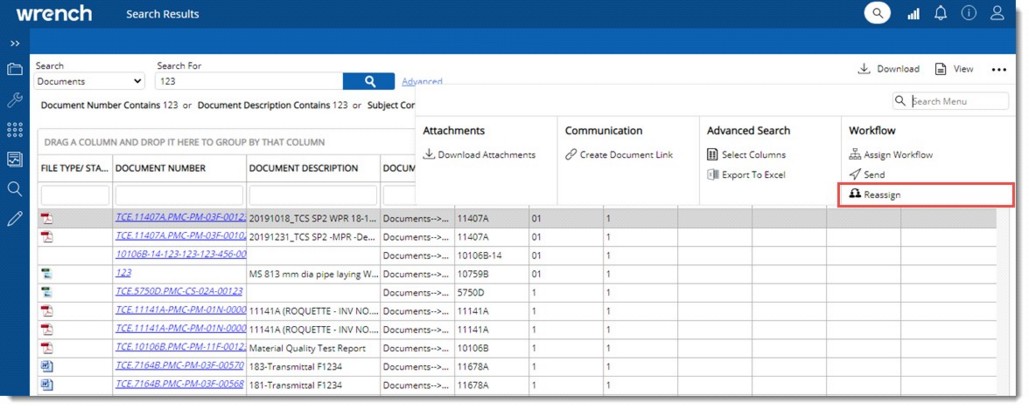Open the folder icon in left sidebar
Image resolution: width=1029 pixels, height=409 pixels.
pyautogui.click(x=15, y=70)
